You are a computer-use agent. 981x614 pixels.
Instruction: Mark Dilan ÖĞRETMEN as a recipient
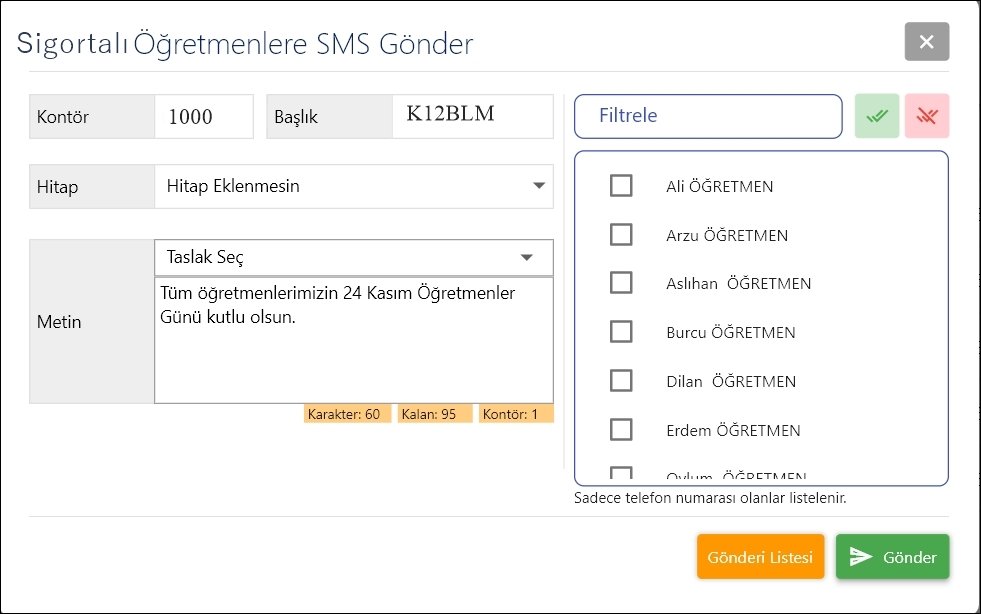(x=621, y=381)
